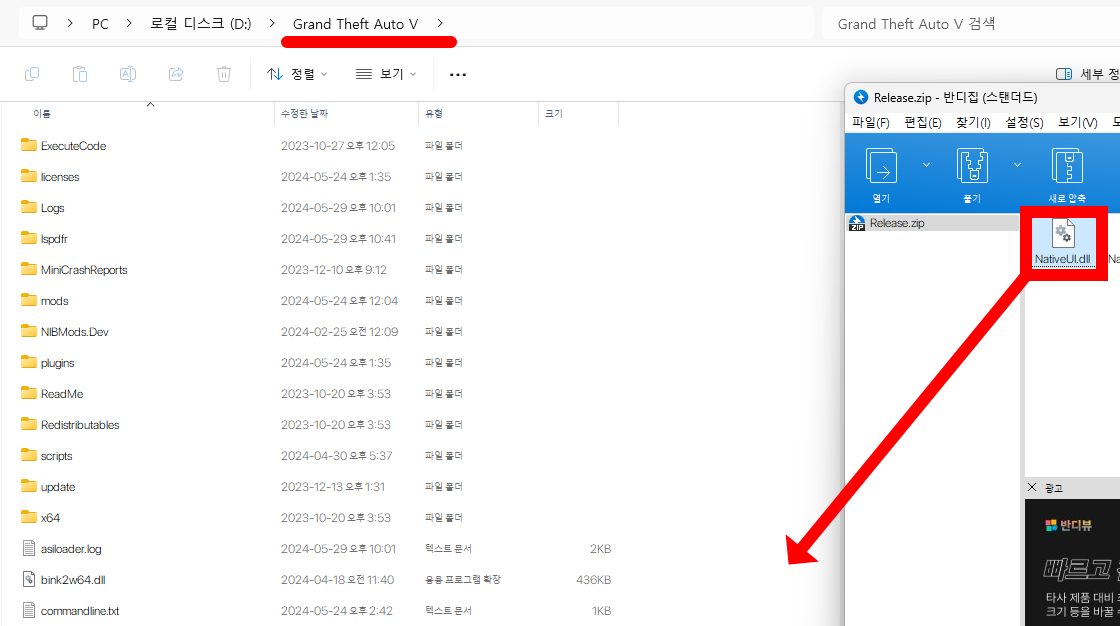Screen dimensions: 1120x626
Task: Click the Copy icon in Explorer toolbar
Action: pos(32,74)
